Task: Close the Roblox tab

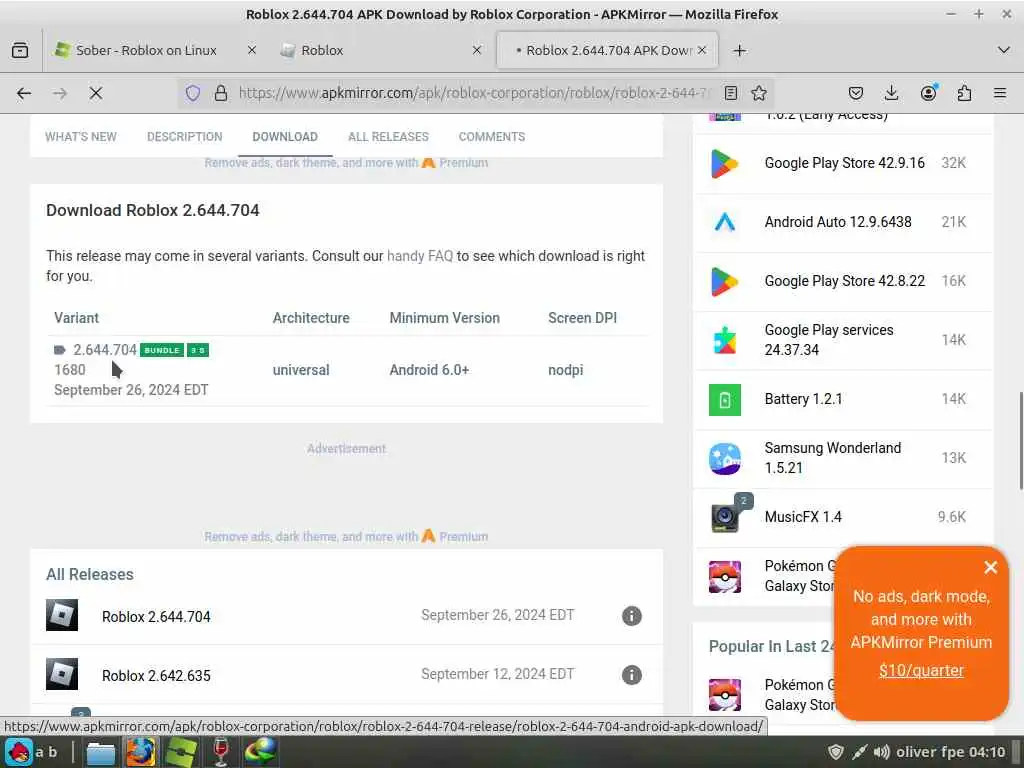Action: pyautogui.click(x=477, y=50)
